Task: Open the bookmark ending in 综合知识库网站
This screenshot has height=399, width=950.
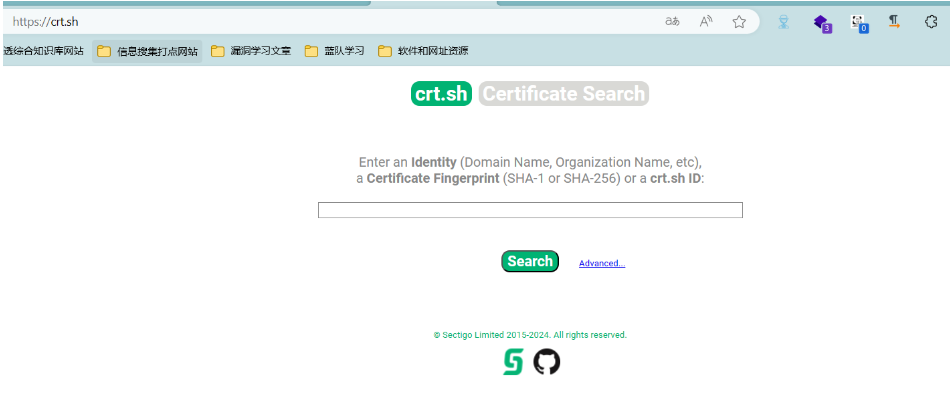Action: click(43, 51)
